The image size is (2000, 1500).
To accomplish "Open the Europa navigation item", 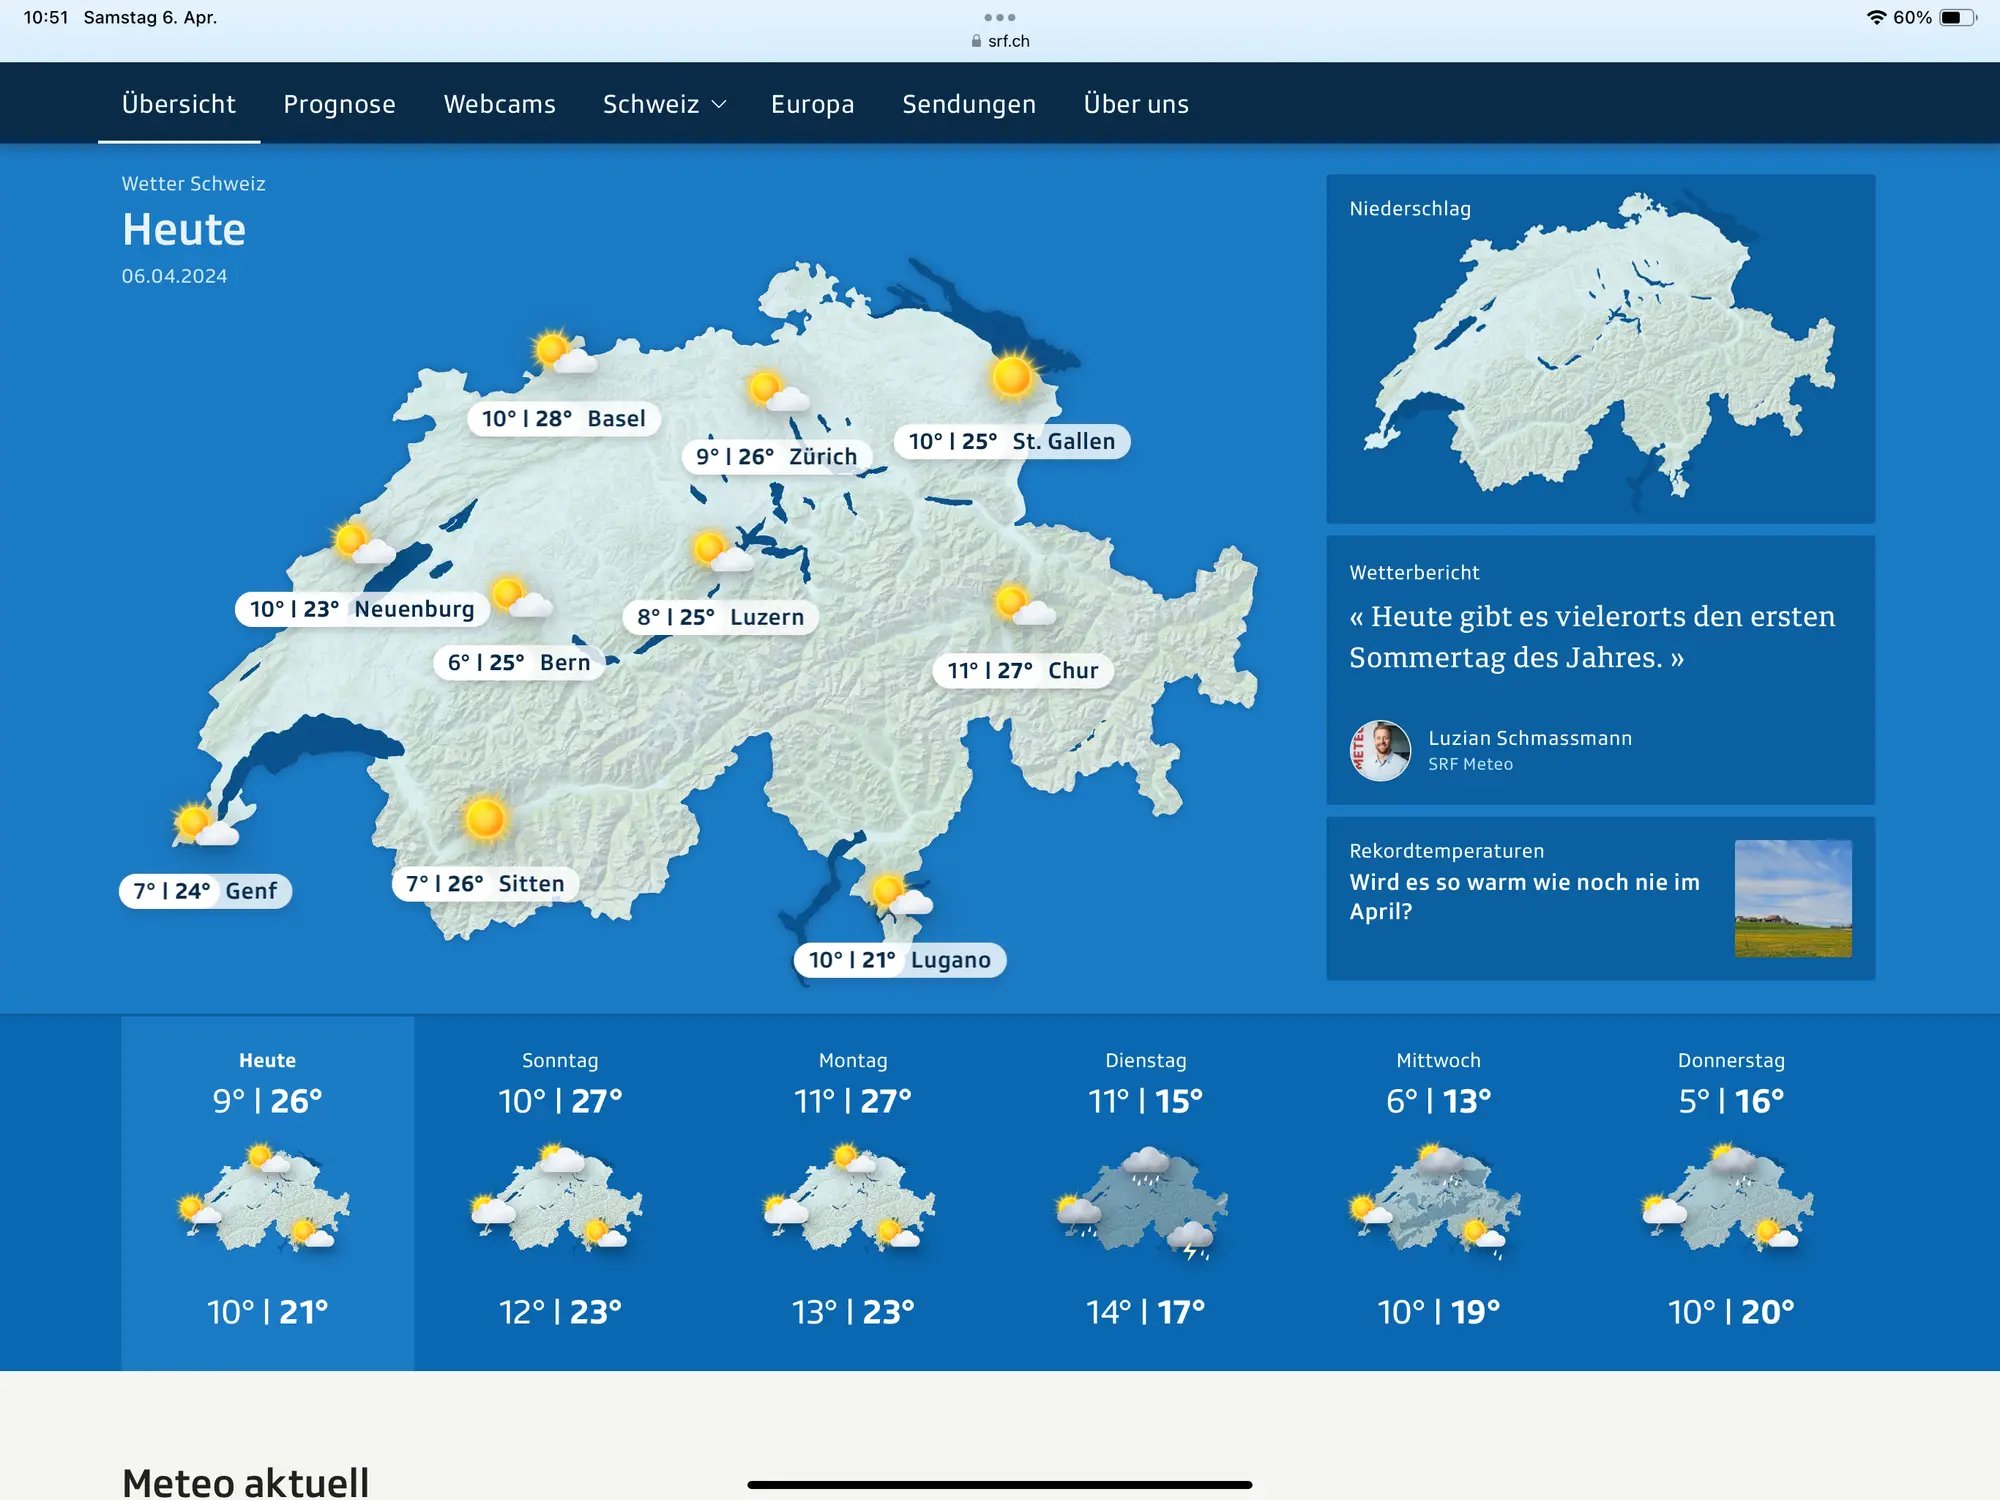I will pyautogui.click(x=812, y=104).
